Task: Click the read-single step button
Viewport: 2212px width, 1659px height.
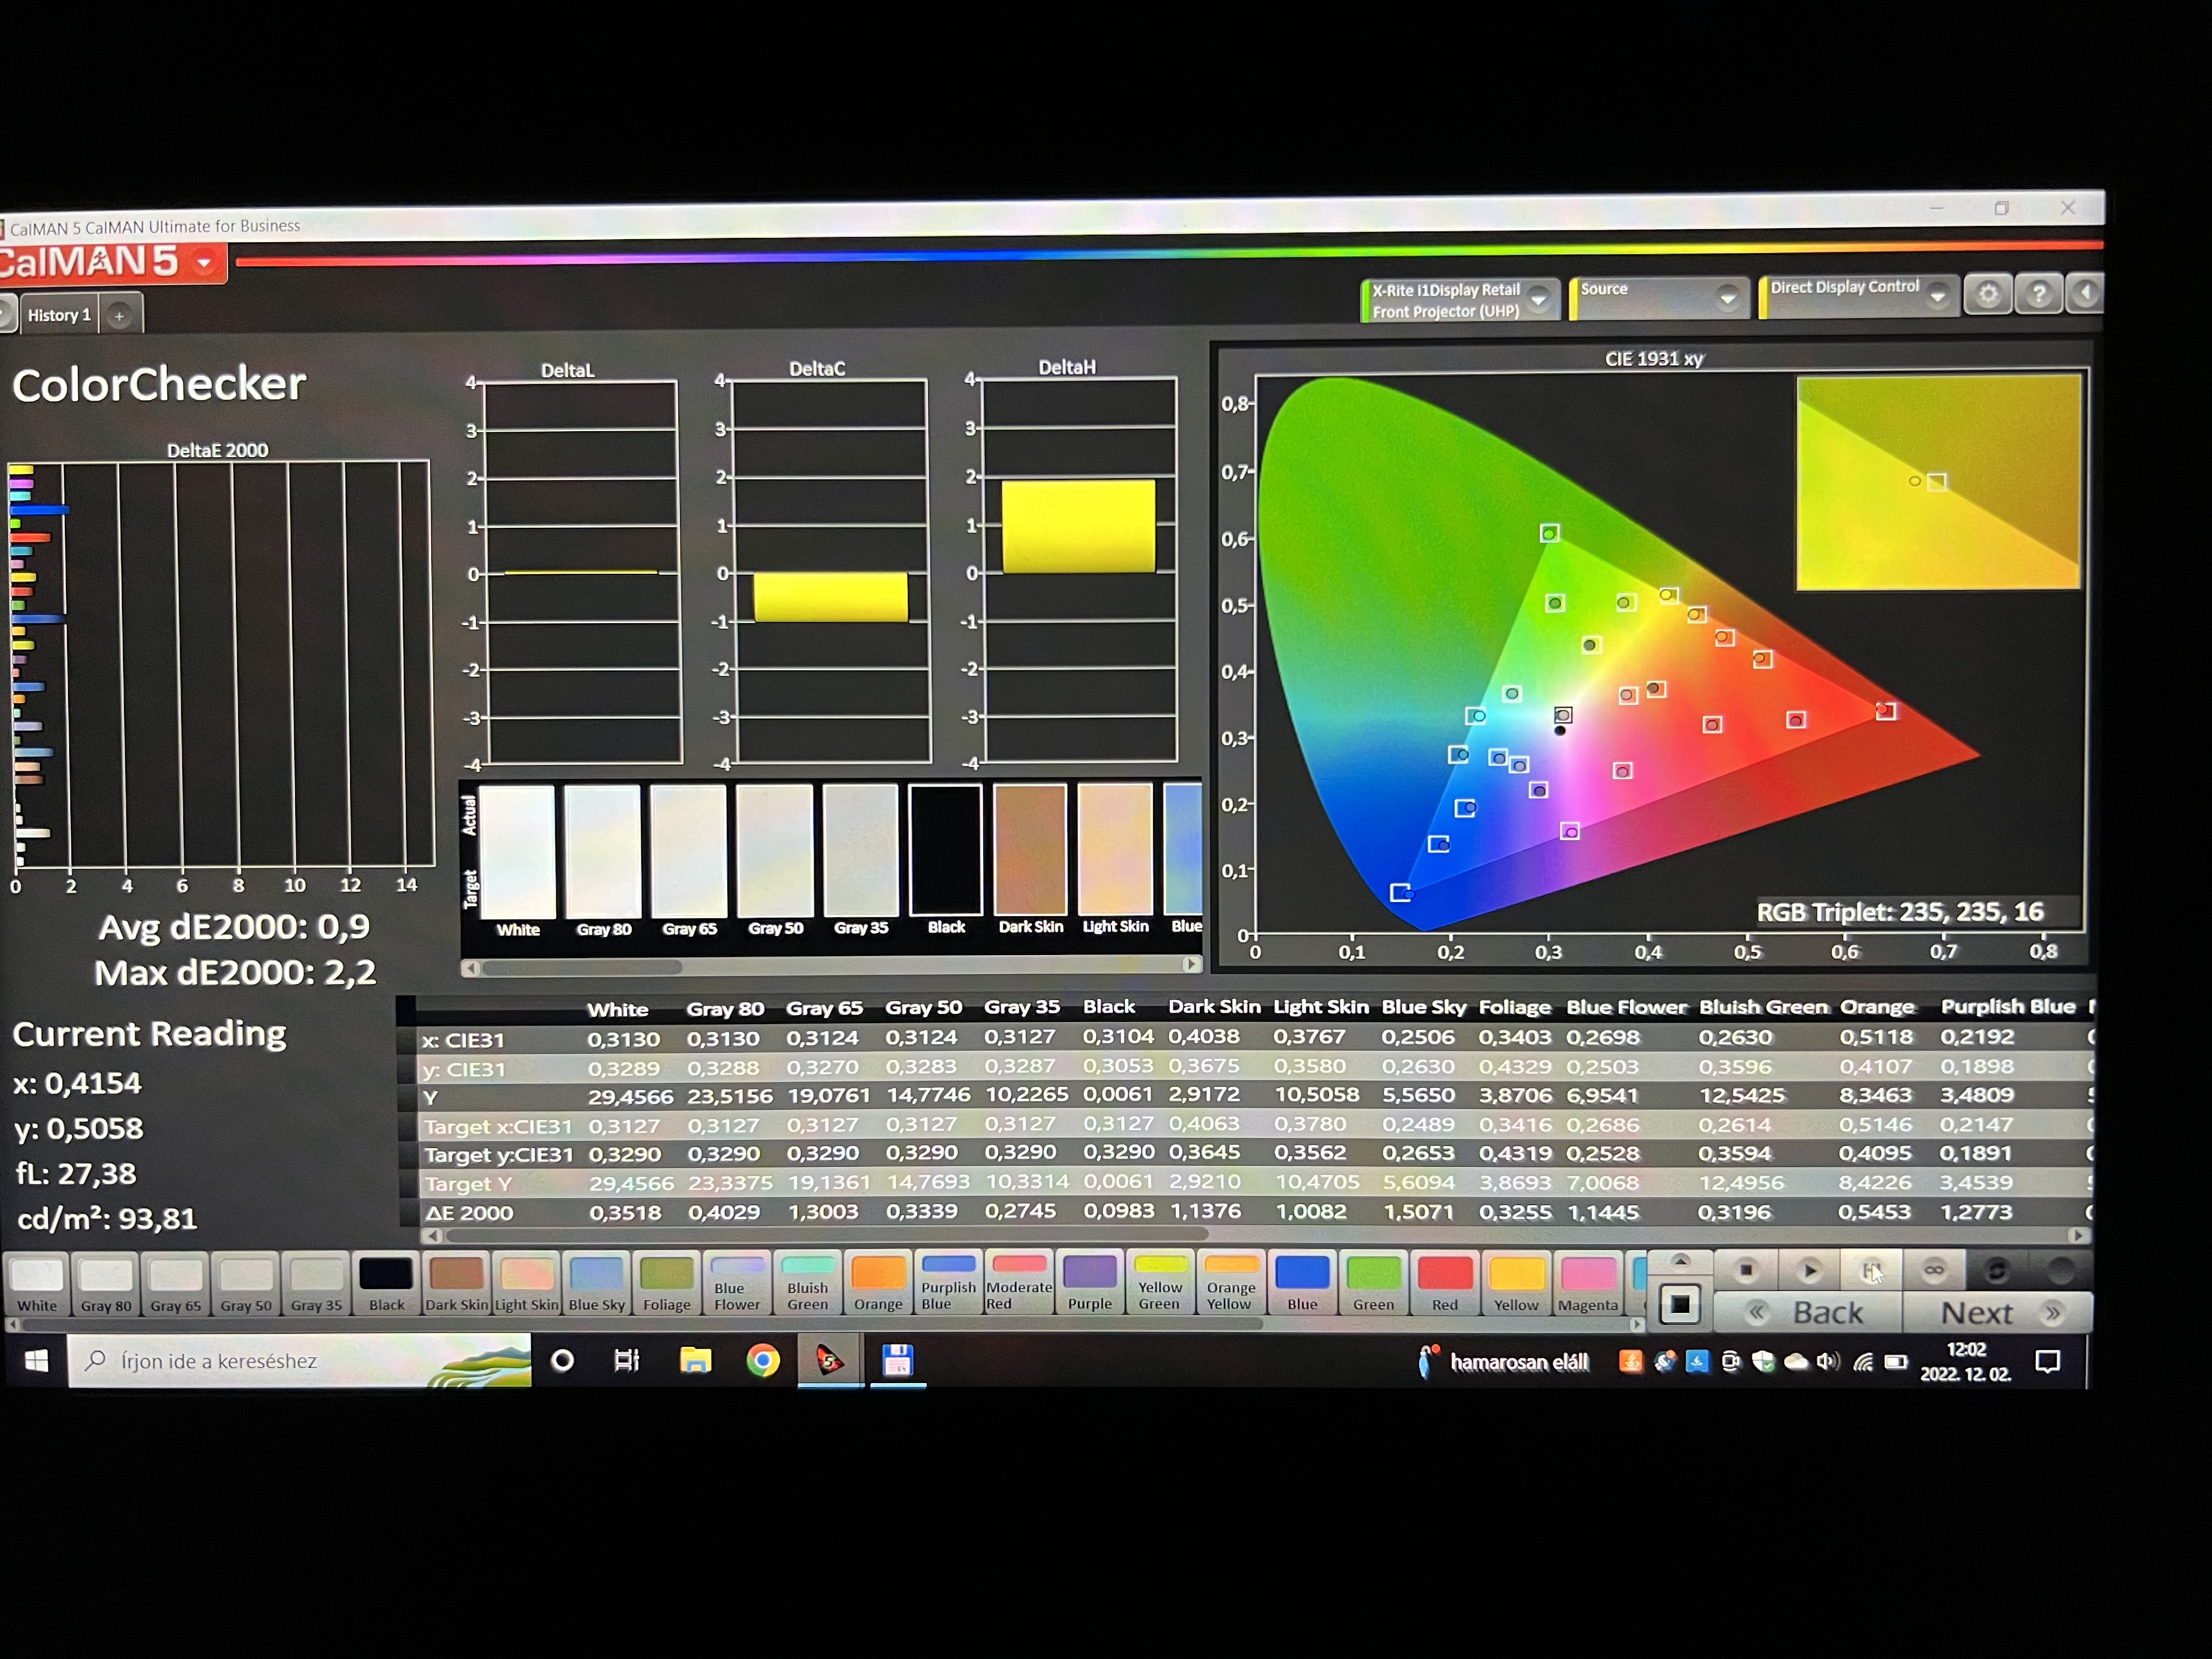Action: point(1871,1270)
